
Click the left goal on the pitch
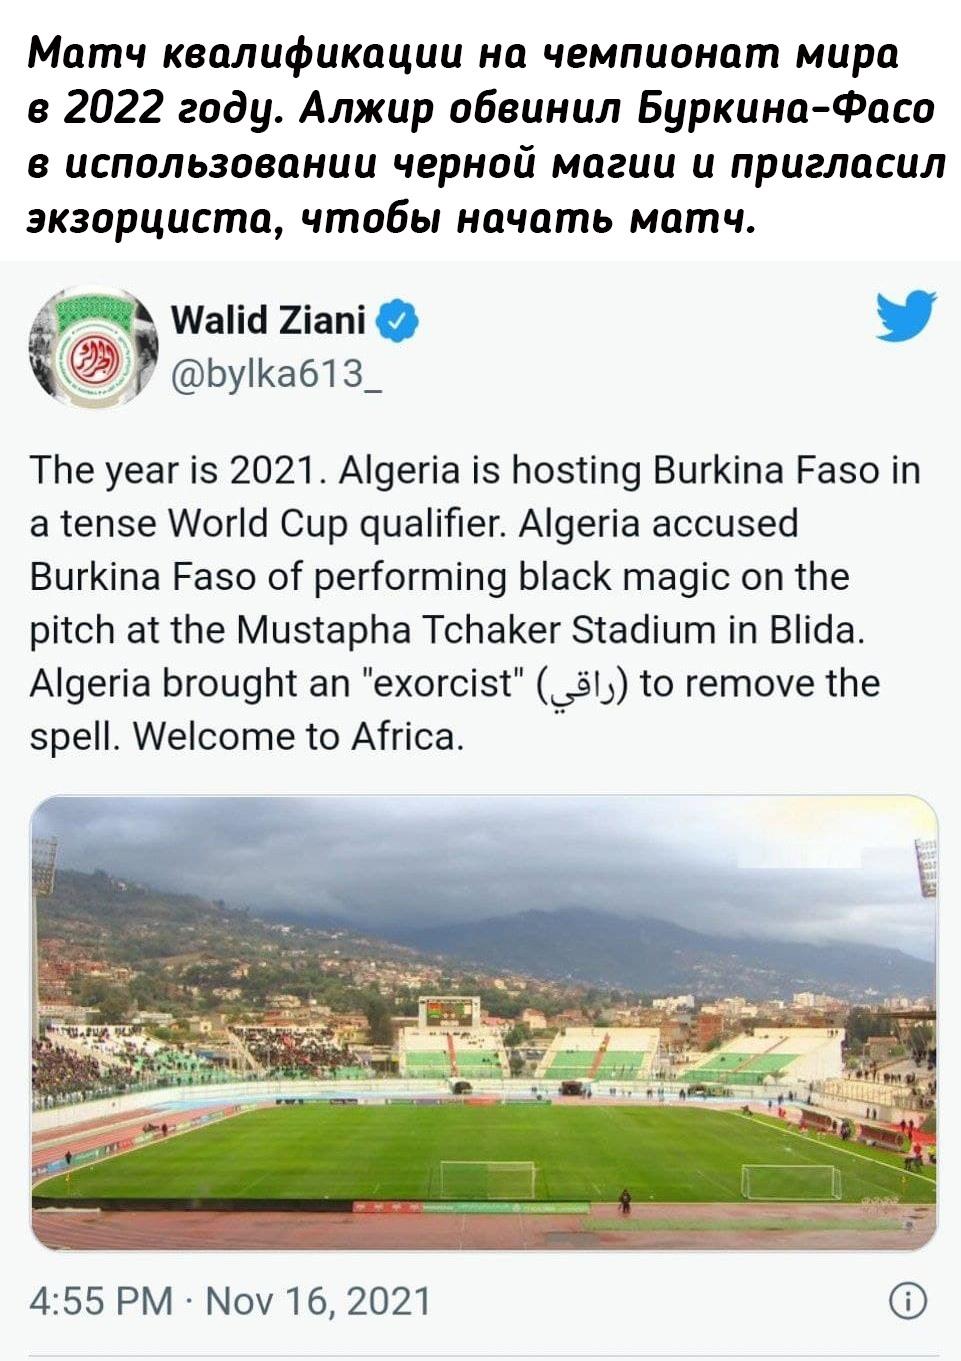488,1180
